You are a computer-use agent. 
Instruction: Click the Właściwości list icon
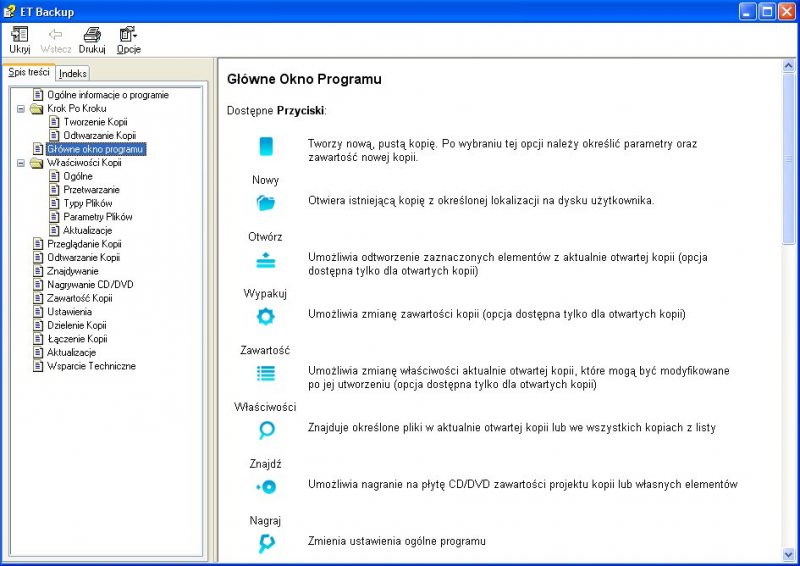(266, 374)
